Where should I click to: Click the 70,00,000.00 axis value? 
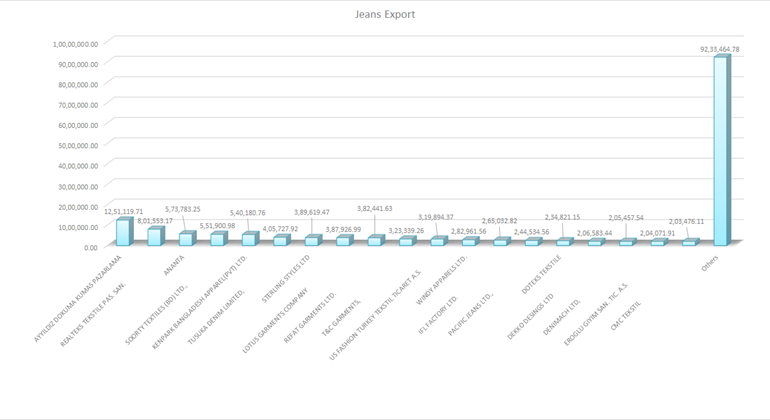coord(78,105)
